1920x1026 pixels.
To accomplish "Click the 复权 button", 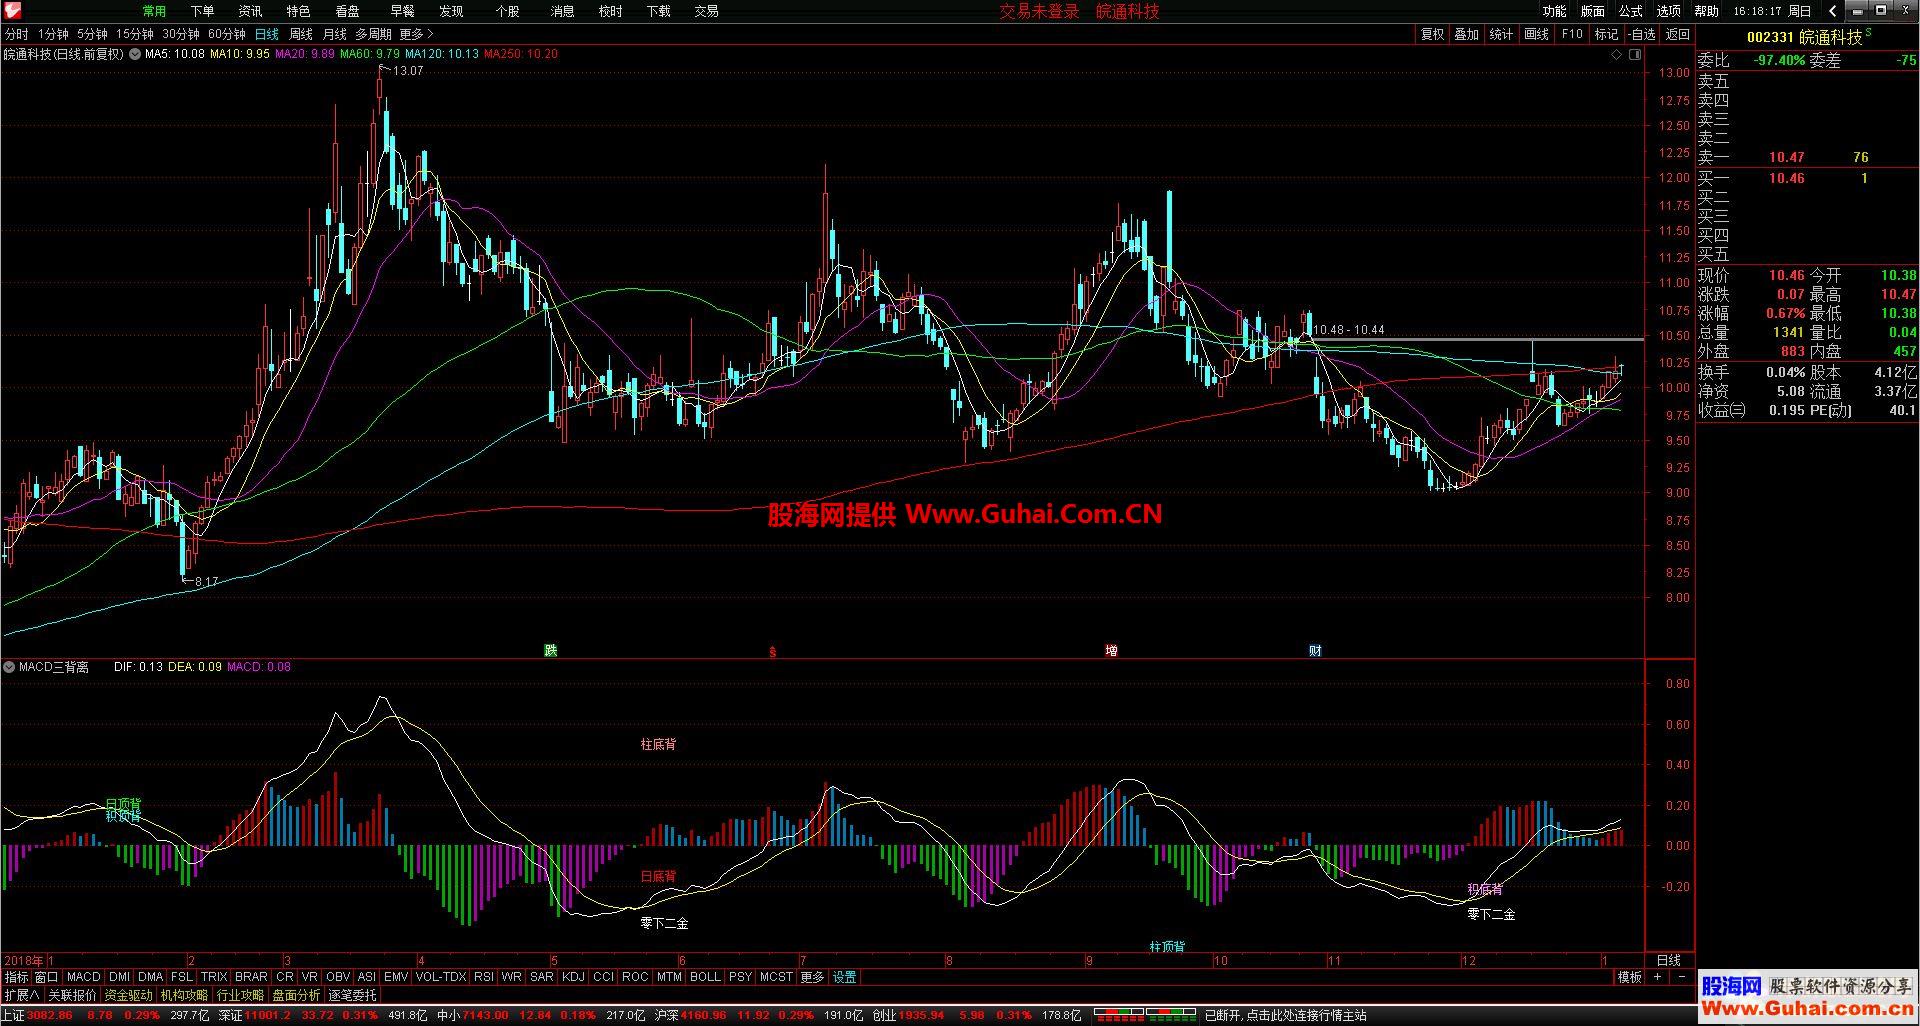I will pyautogui.click(x=1432, y=34).
